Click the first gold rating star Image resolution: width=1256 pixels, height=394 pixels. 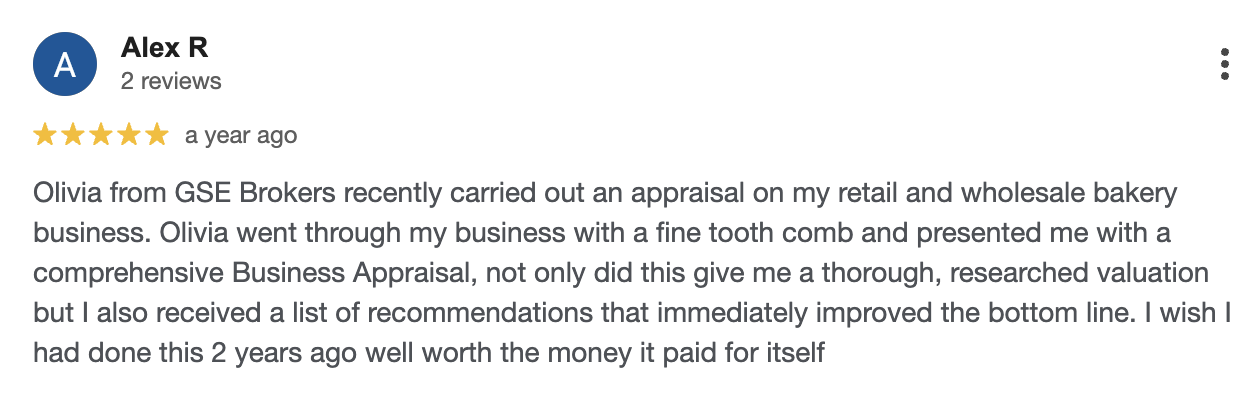pos(45,135)
